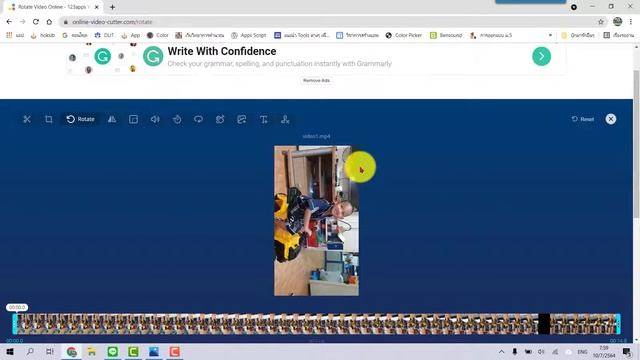Click the rotated video preview
This screenshot has width=640, height=360.
(316, 220)
